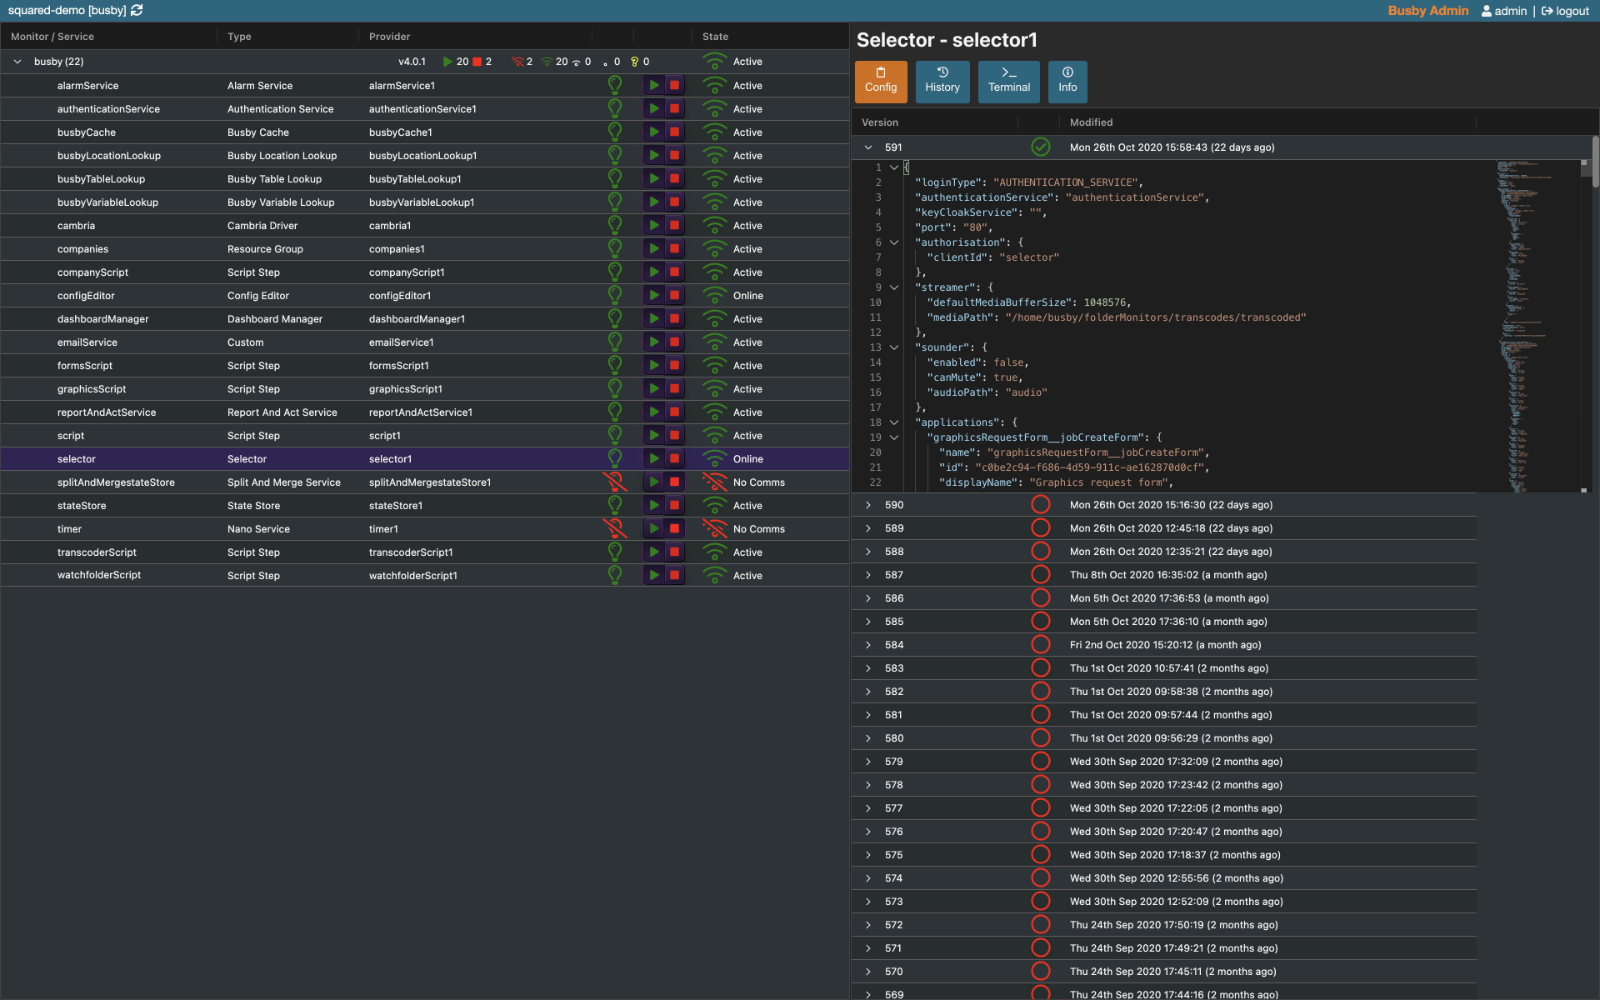
Task: Activate version 583 using its red circle
Action: pyautogui.click(x=1041, y=668)
